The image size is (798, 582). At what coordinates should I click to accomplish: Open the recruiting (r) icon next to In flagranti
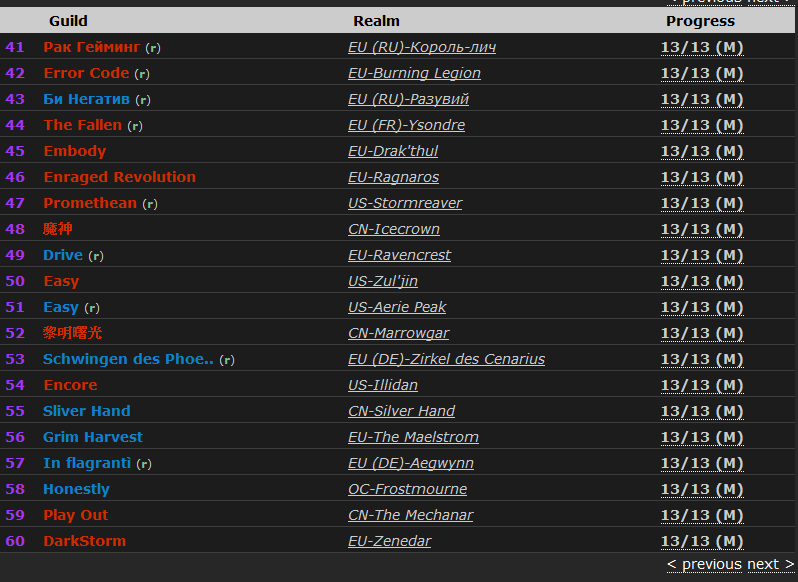[x=144, y=464]
